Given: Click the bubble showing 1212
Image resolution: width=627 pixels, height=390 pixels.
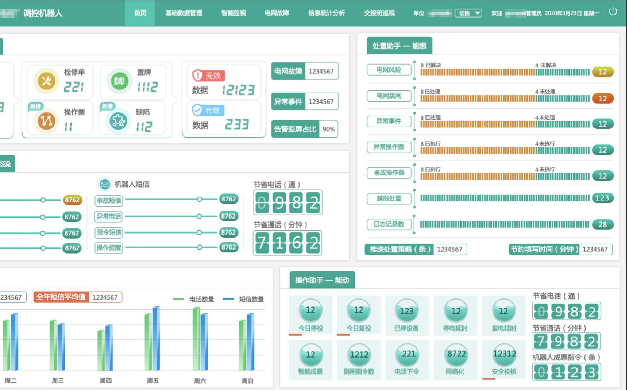Looking at the screenshot, I should (359, 355).
